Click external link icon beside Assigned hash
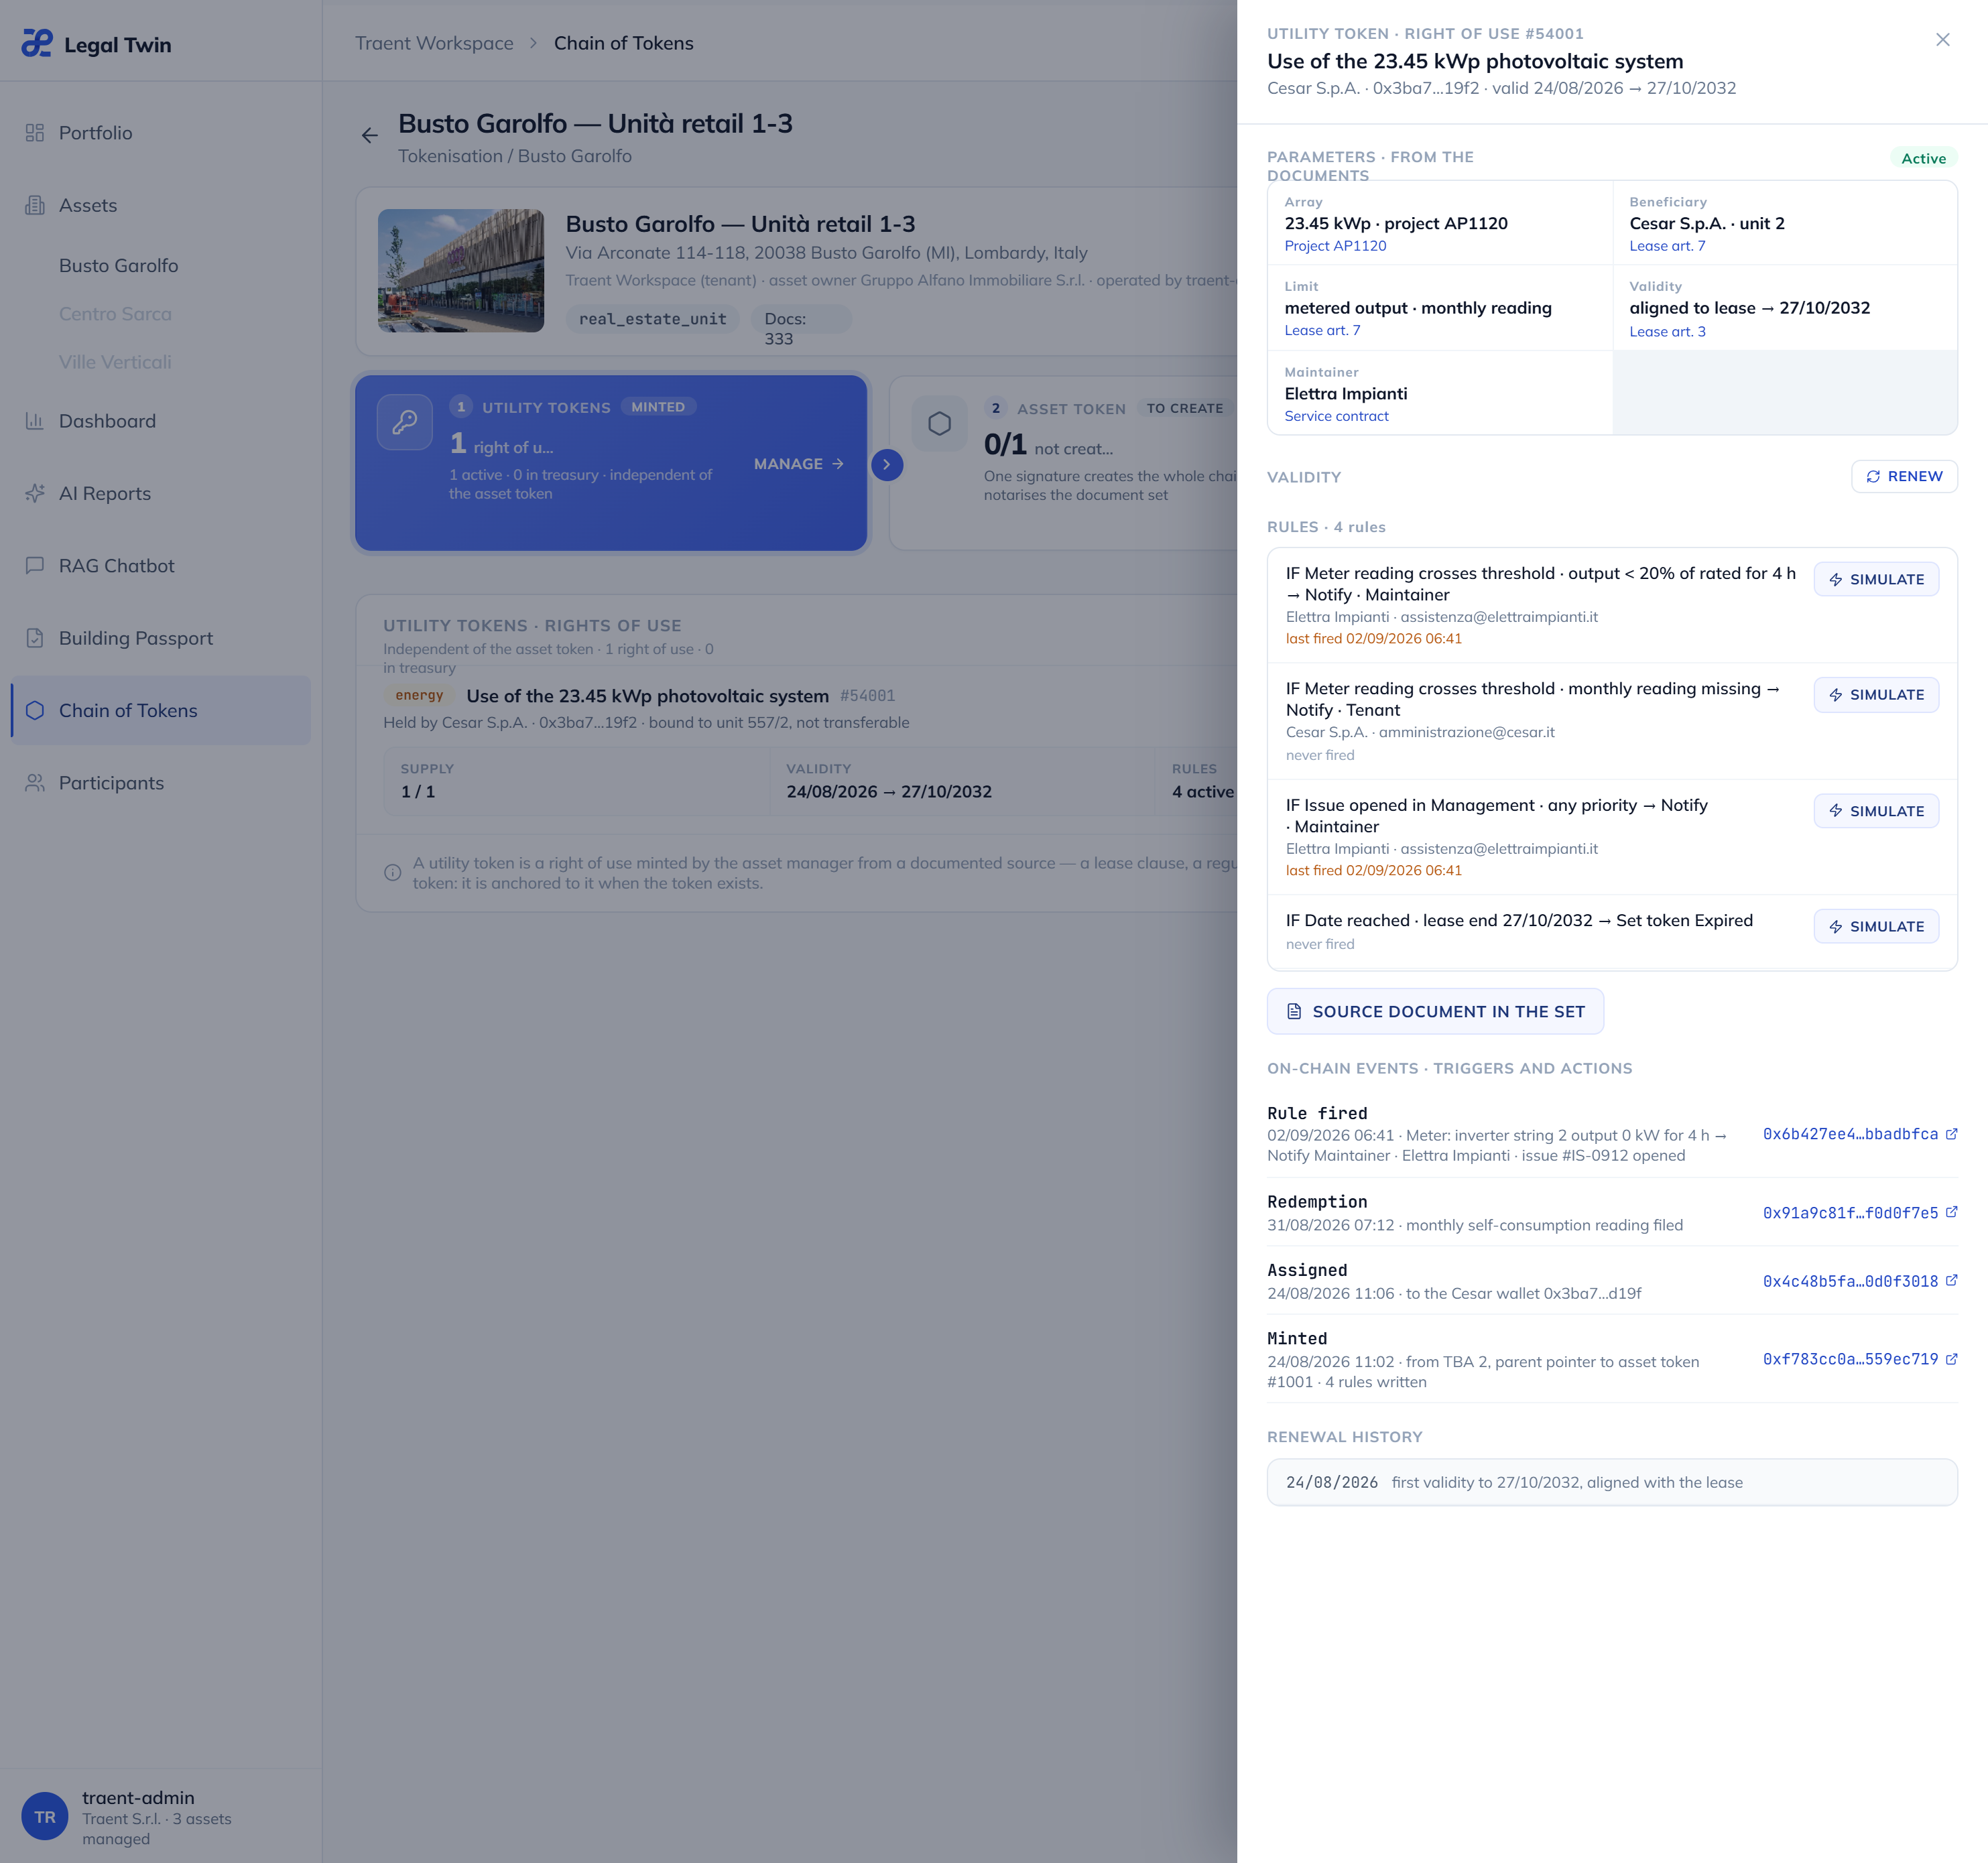Image resolution: width=1988 pixels, height=1863 pixels. pos(1951,1280)
